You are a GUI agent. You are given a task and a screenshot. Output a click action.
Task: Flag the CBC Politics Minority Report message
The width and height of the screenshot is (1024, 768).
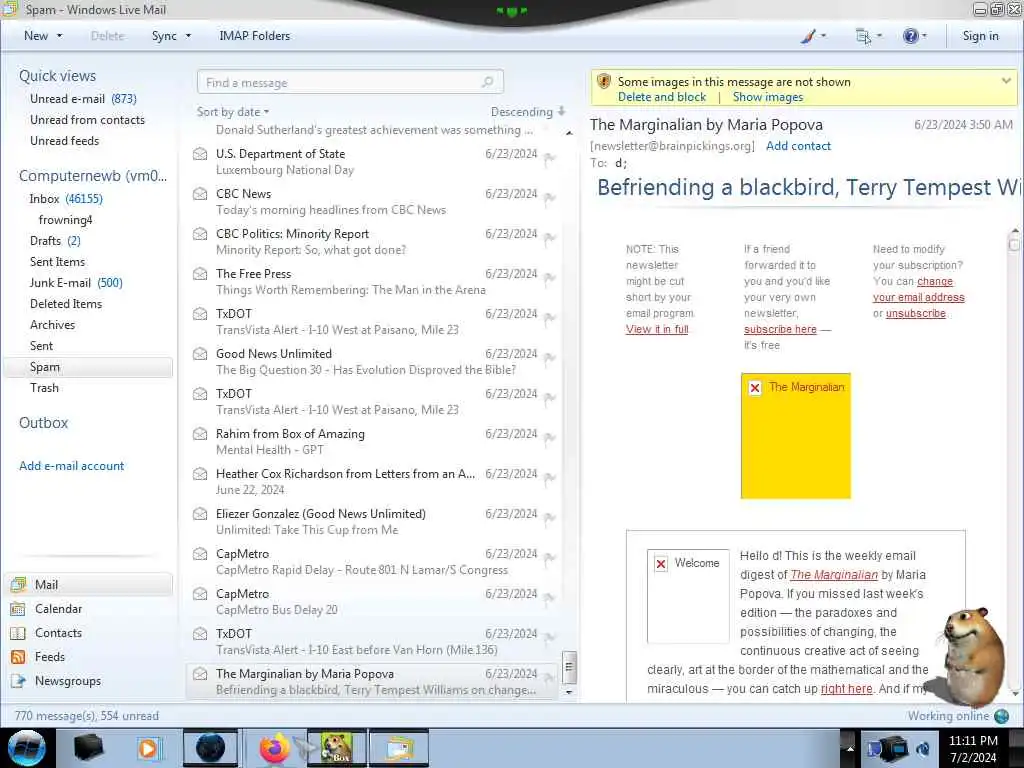click(x=549, y=239)
